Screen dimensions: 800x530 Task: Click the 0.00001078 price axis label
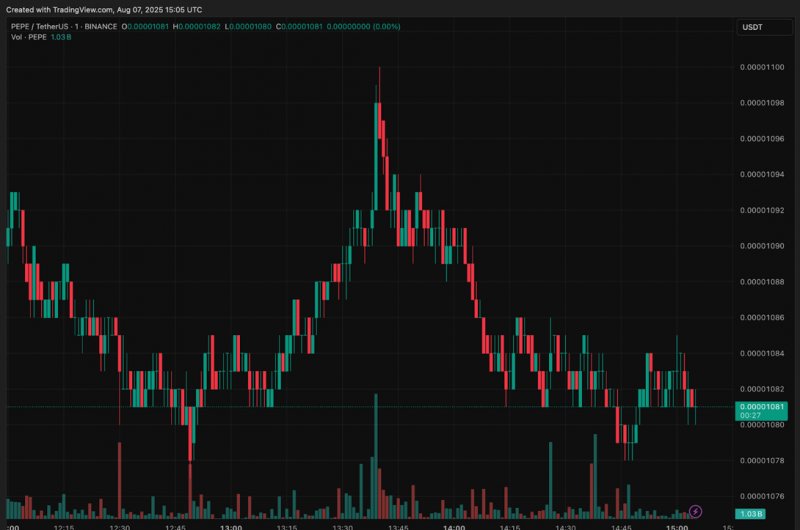click(762, 460)
